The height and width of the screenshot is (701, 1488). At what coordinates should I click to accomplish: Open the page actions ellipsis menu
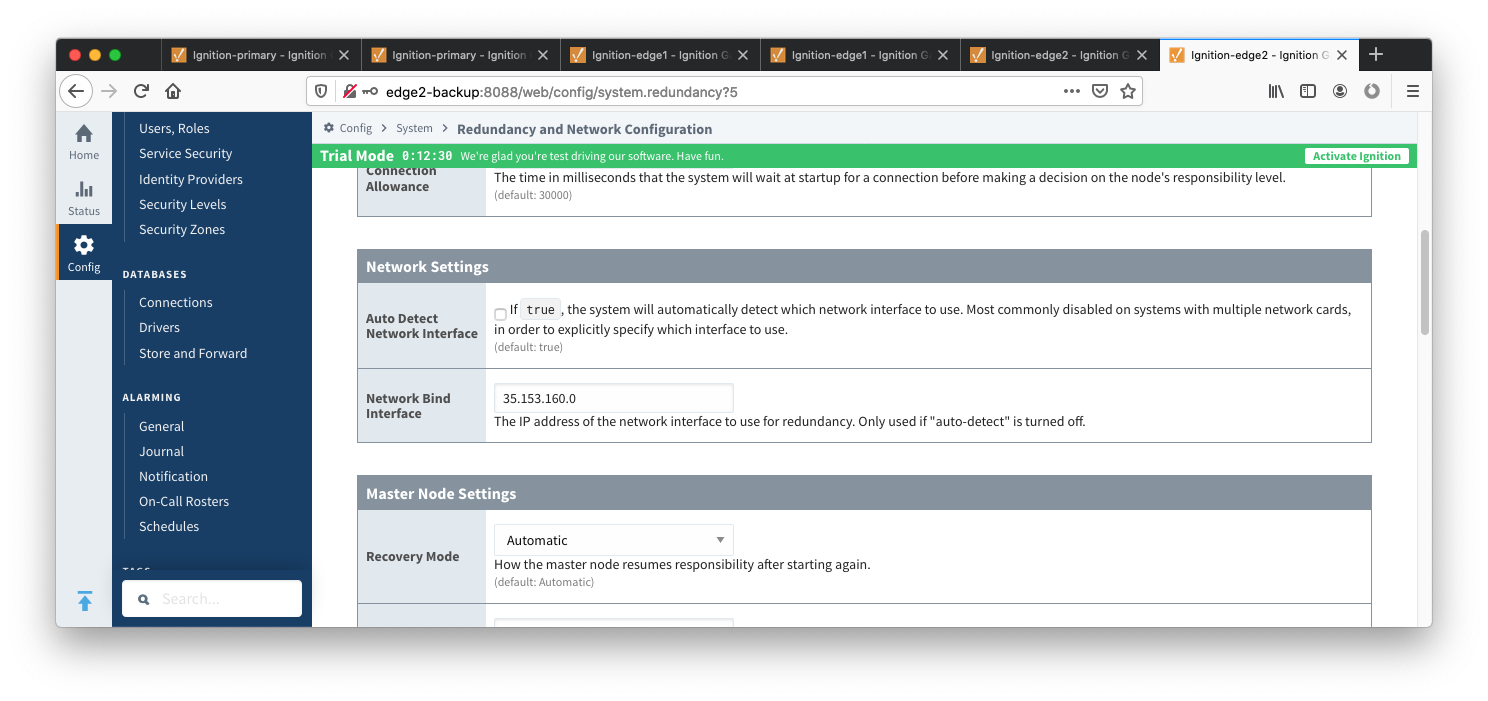click(1072, 91)
